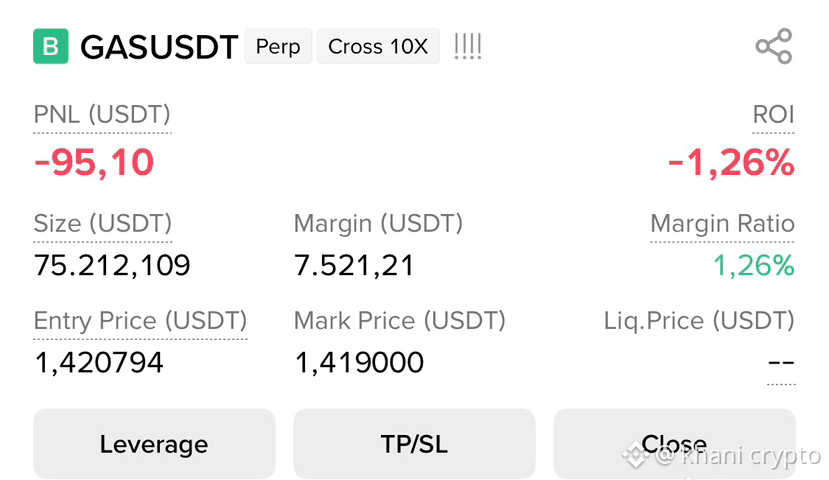Tap the Perp tag
The image size is (829, 480).
click(278, 47)
